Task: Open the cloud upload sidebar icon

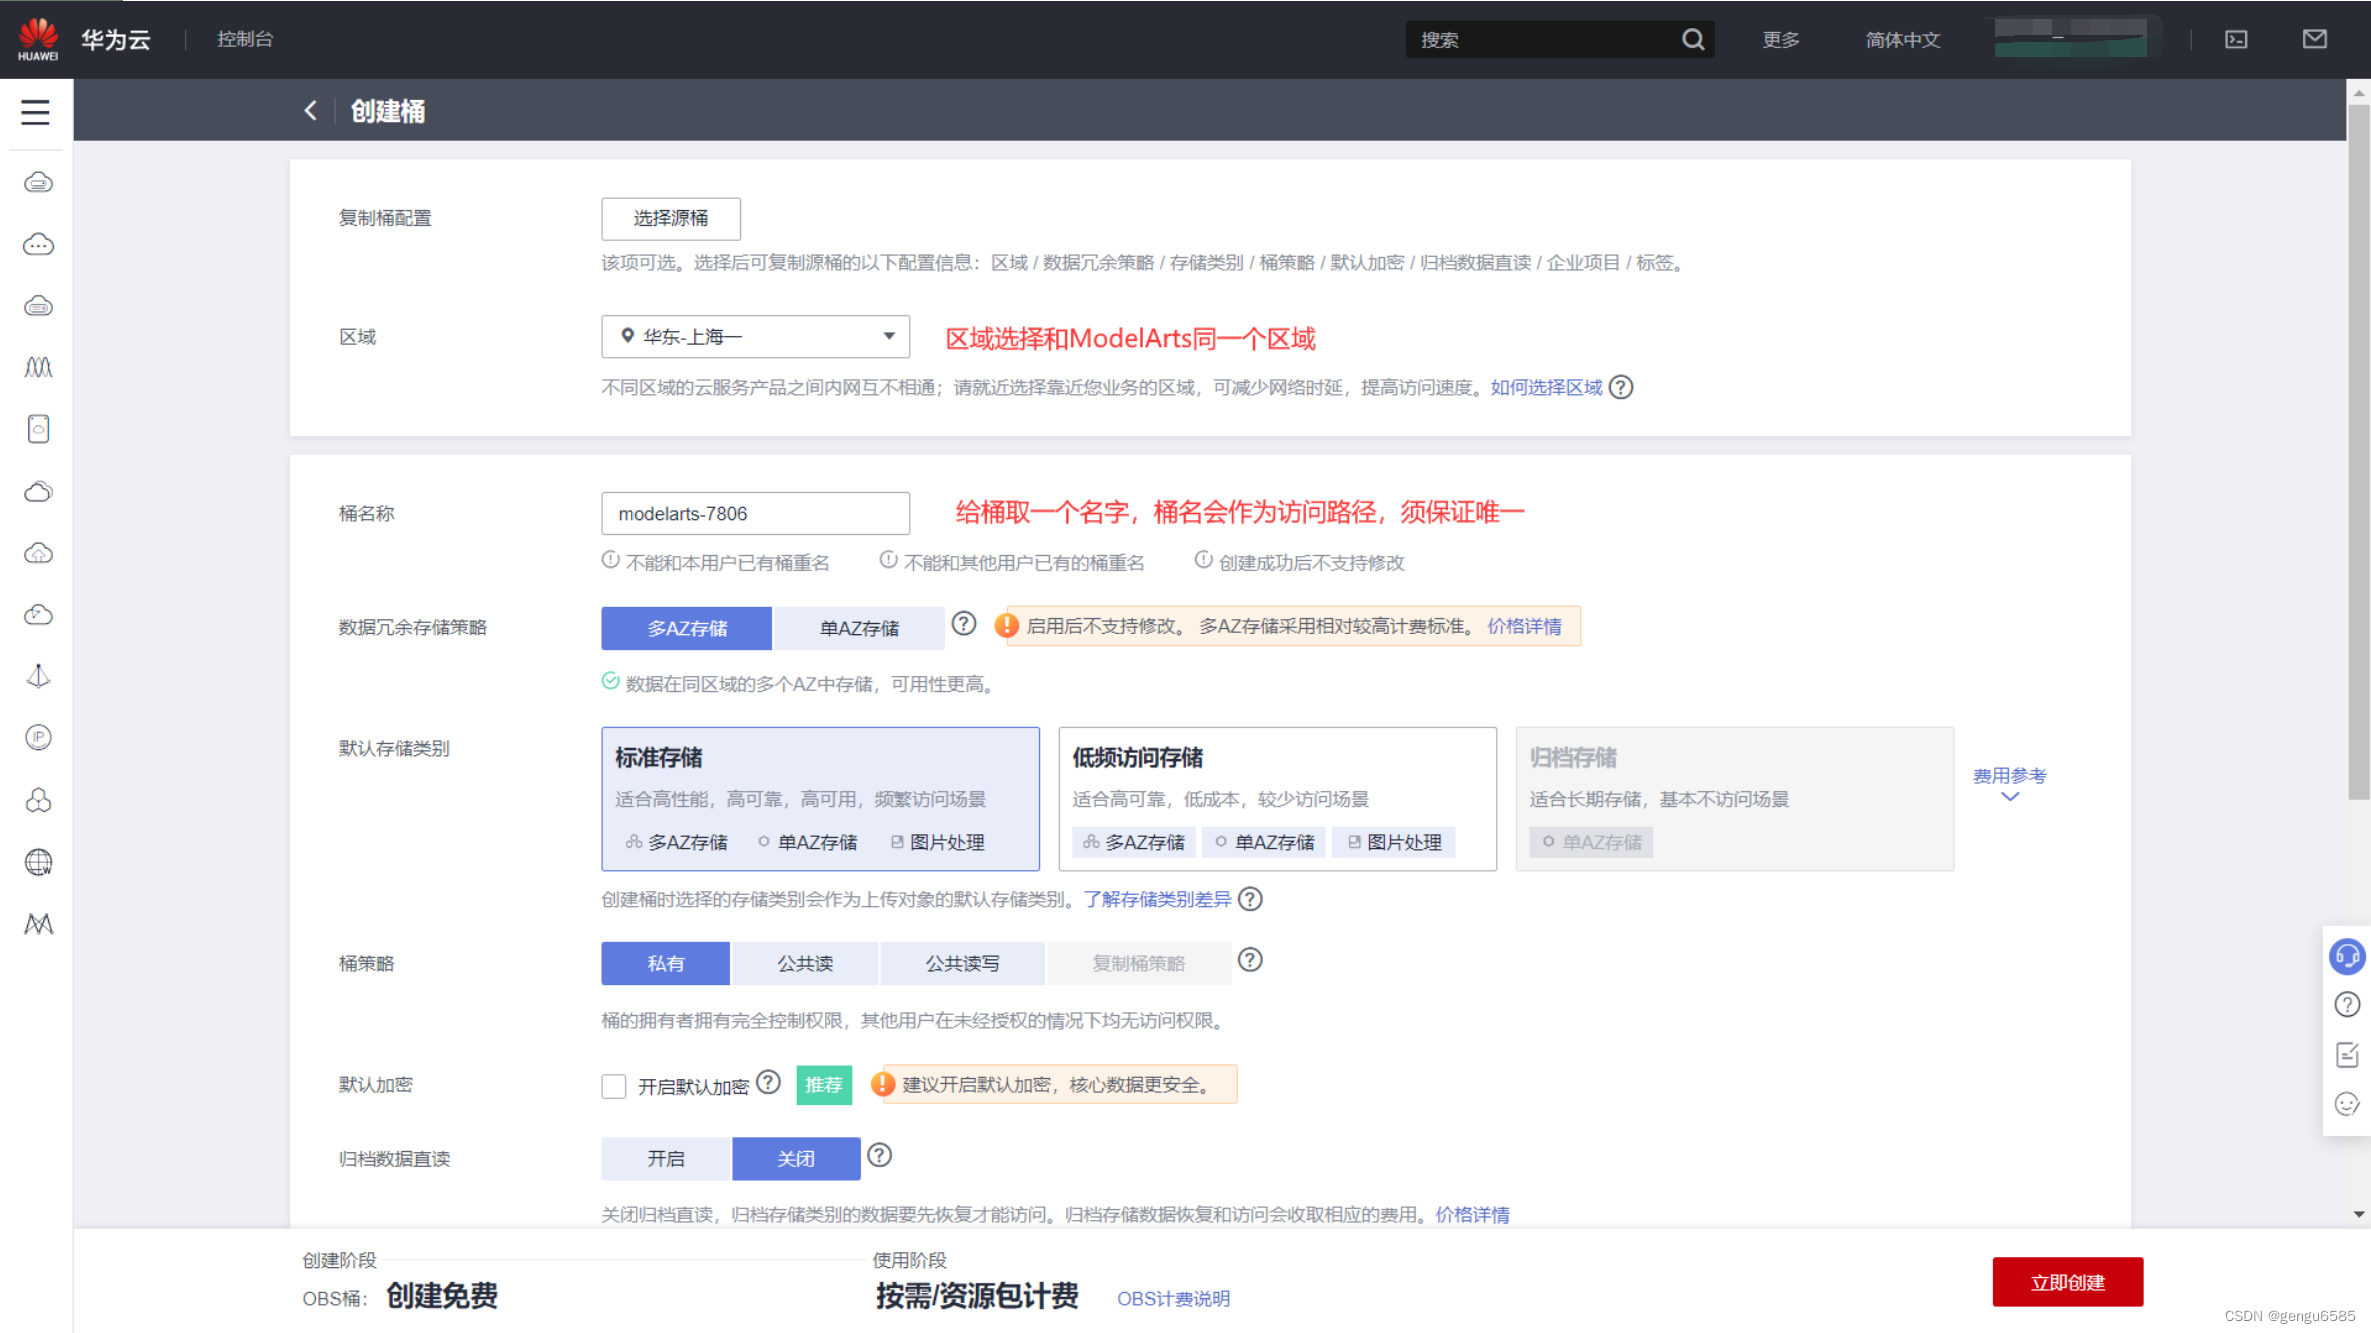Action: click(38, 554)
